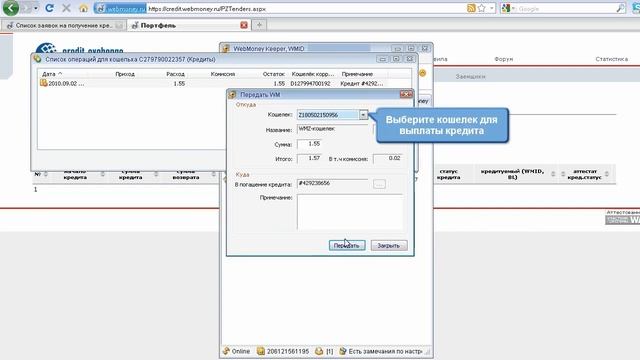The image size is (640, 360).
Task: Focus the Примечание note text area
Action: (350, 212)
